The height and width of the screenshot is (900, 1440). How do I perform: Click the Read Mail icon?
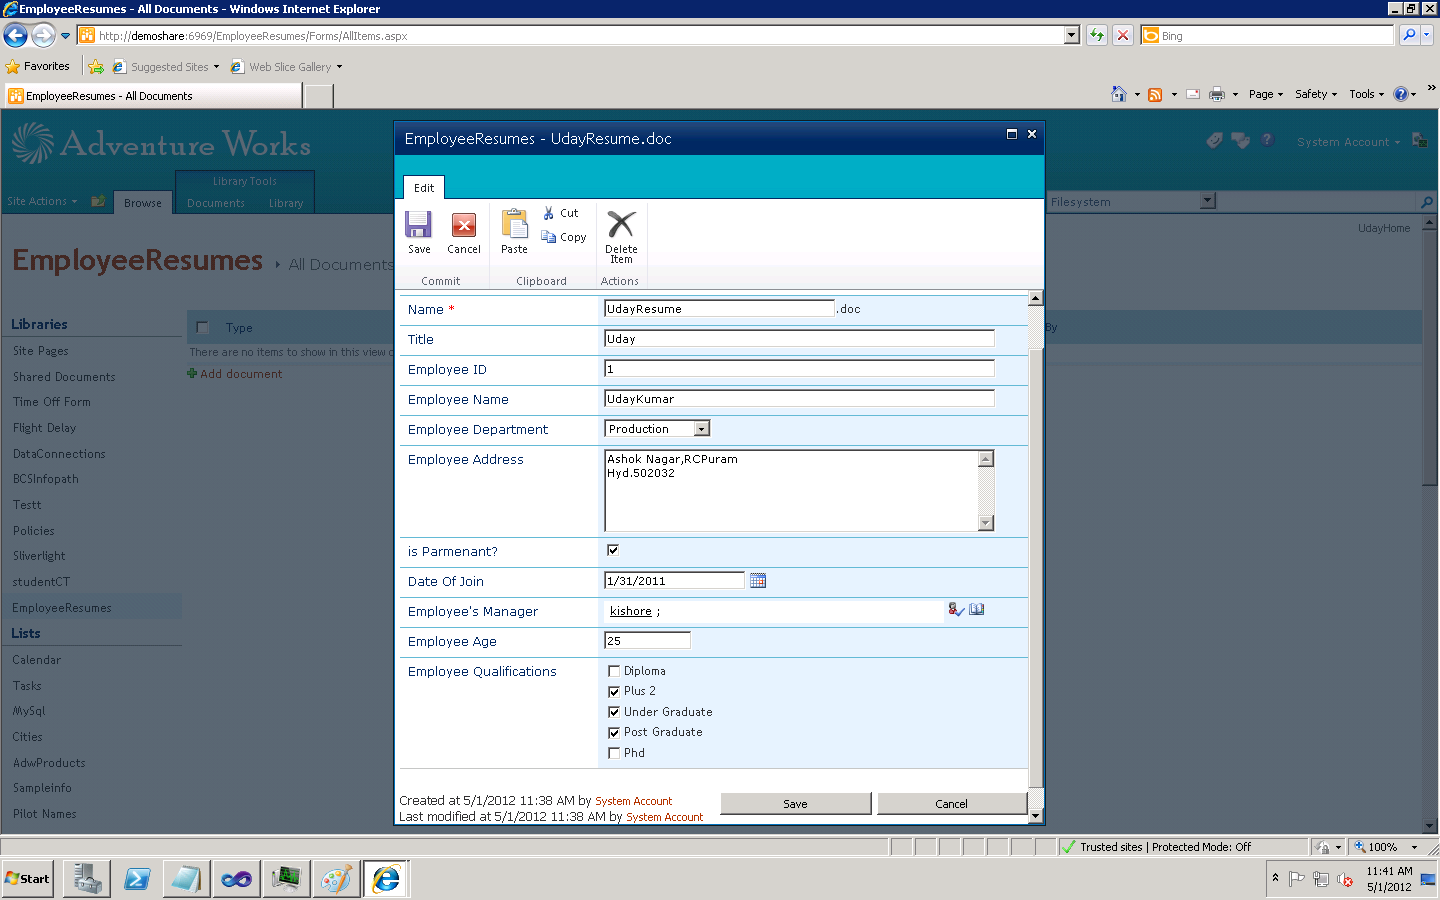point(1193,94)
